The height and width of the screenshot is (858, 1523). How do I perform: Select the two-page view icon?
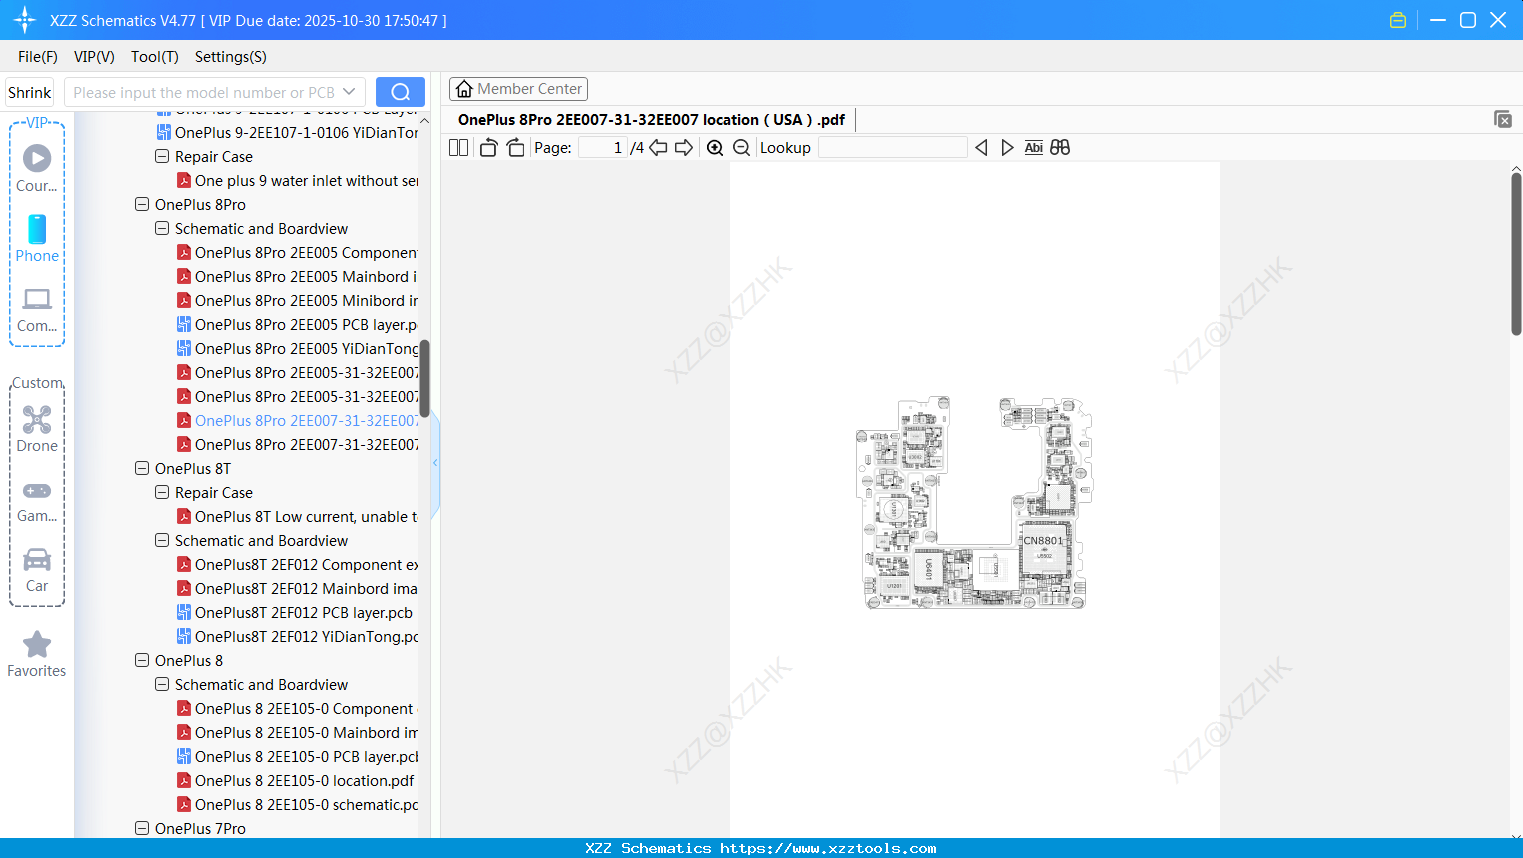(457, 147)
